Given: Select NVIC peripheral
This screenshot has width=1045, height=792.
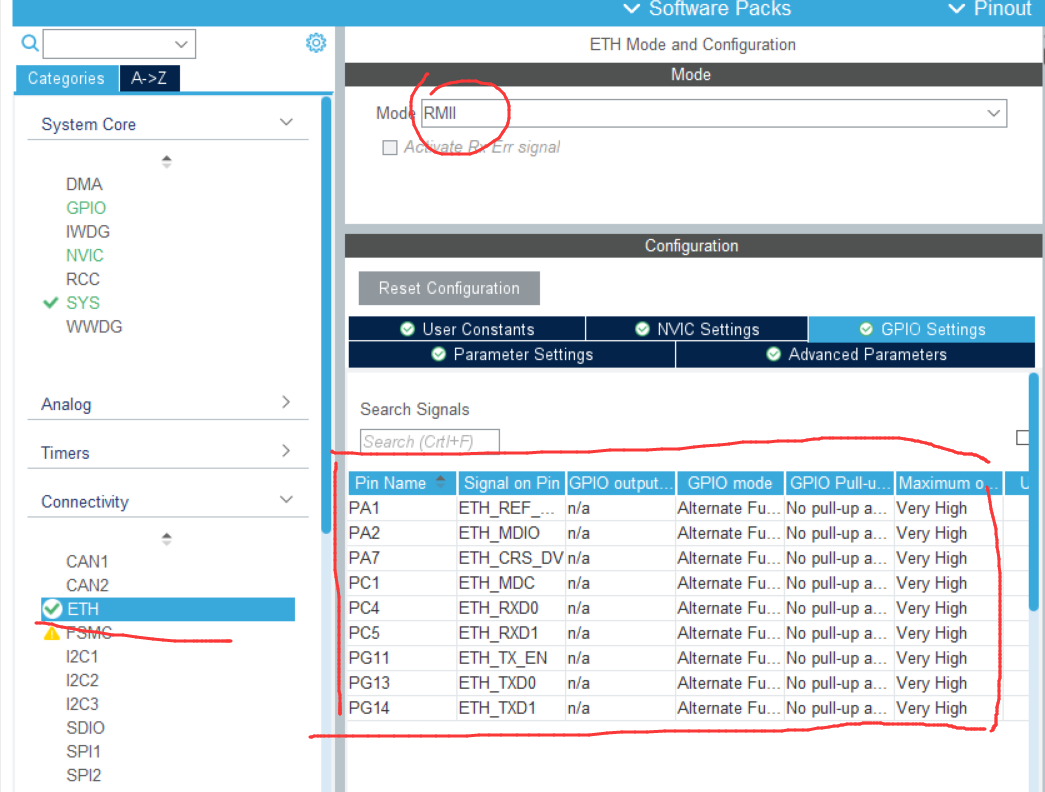Looking at the screenshot, I should [85, 255].
